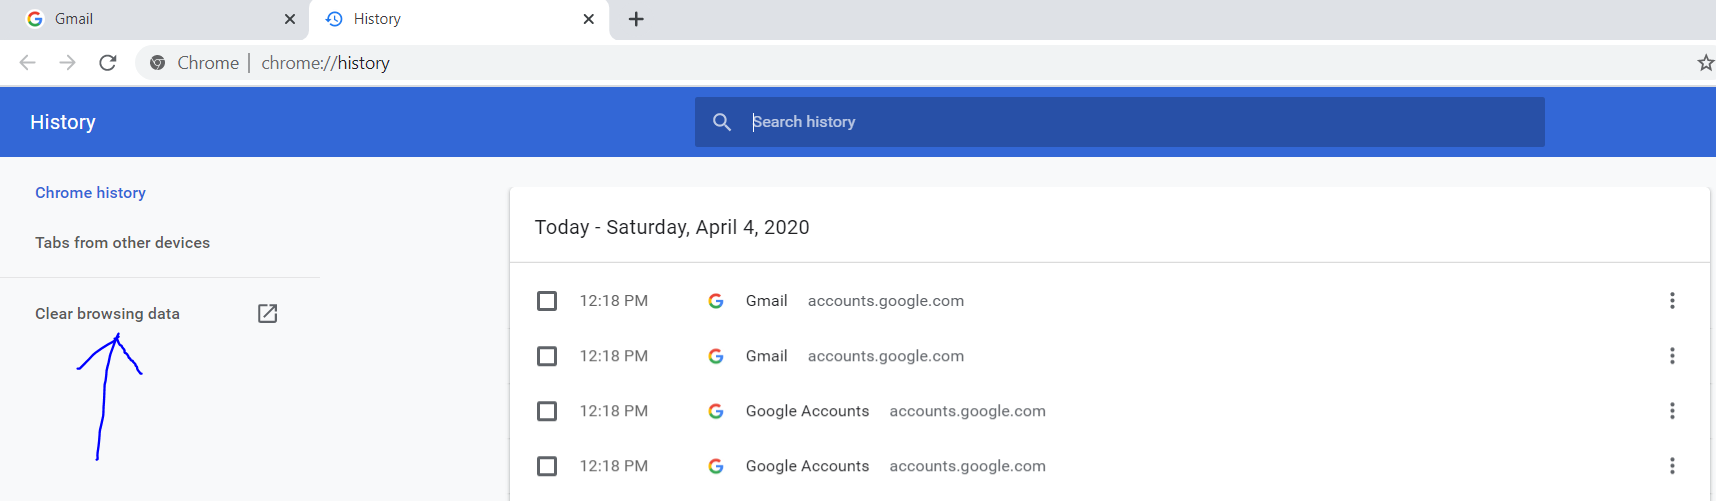
Task: Select the second Gmail entry checkbox
Action: coord(547,356)
